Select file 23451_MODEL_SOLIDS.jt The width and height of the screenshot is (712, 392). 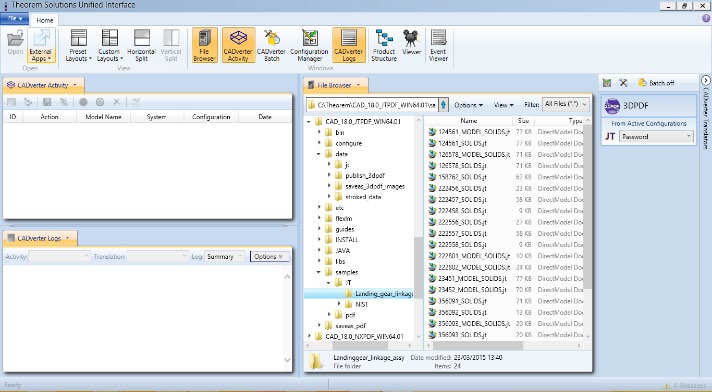472,278
